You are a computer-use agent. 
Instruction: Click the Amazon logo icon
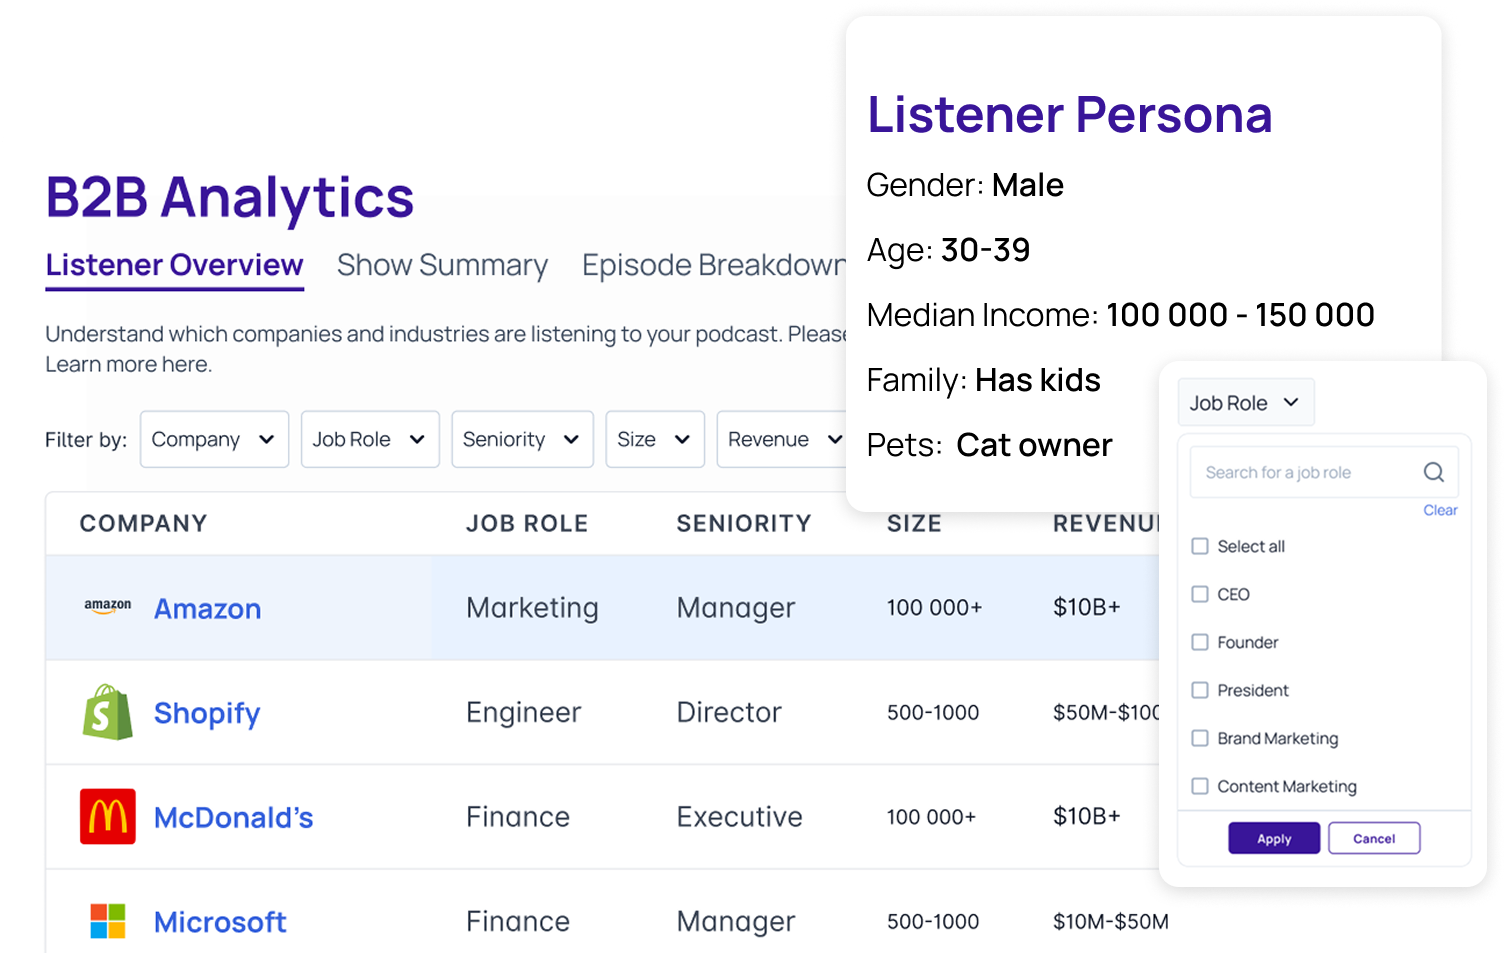click(x=108, y=606)
